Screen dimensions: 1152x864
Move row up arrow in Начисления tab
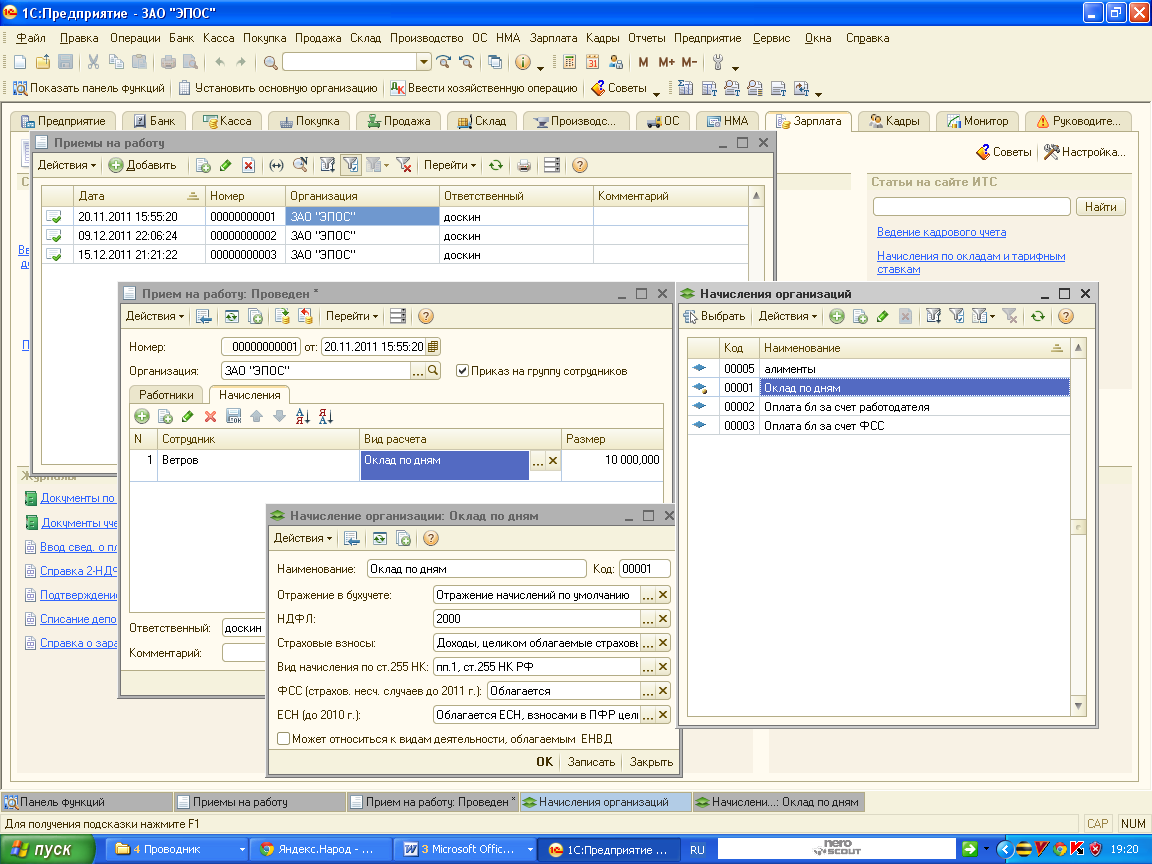coord(256,417)
